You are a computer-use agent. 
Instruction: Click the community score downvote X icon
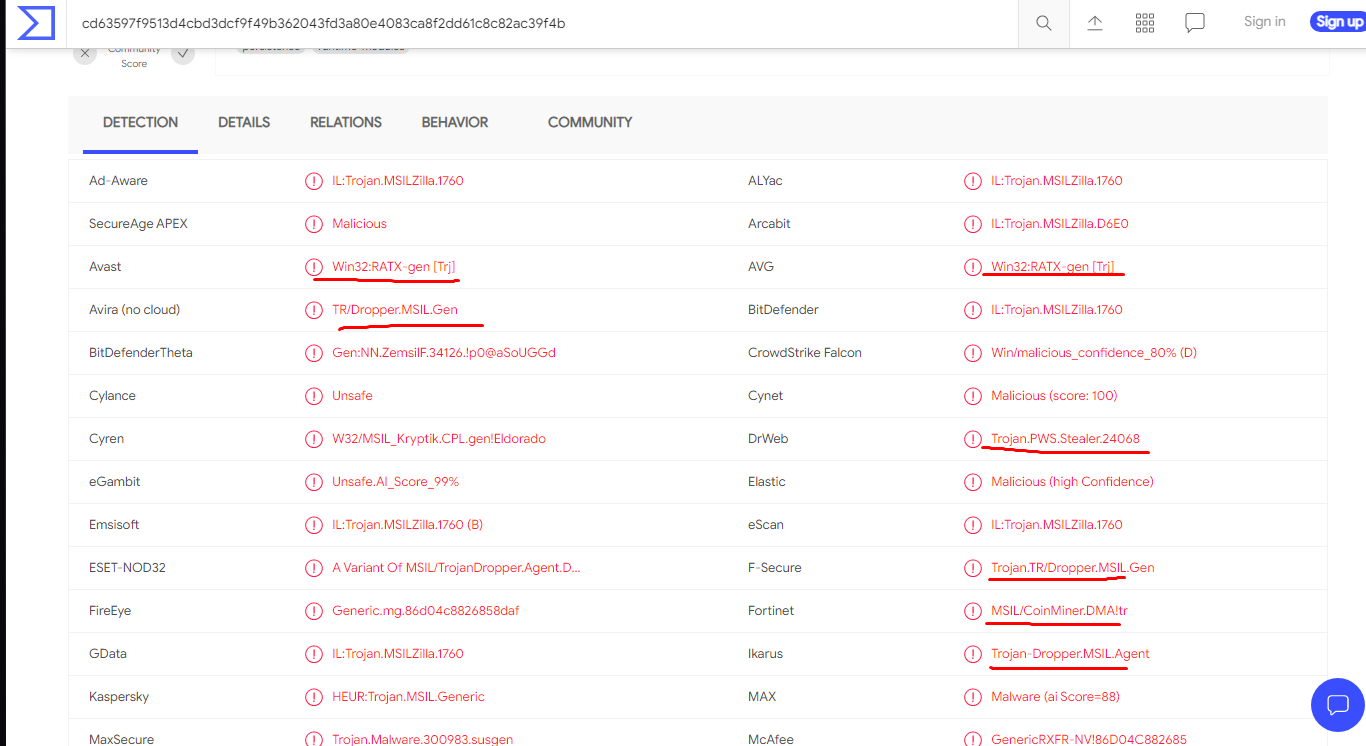84,54
